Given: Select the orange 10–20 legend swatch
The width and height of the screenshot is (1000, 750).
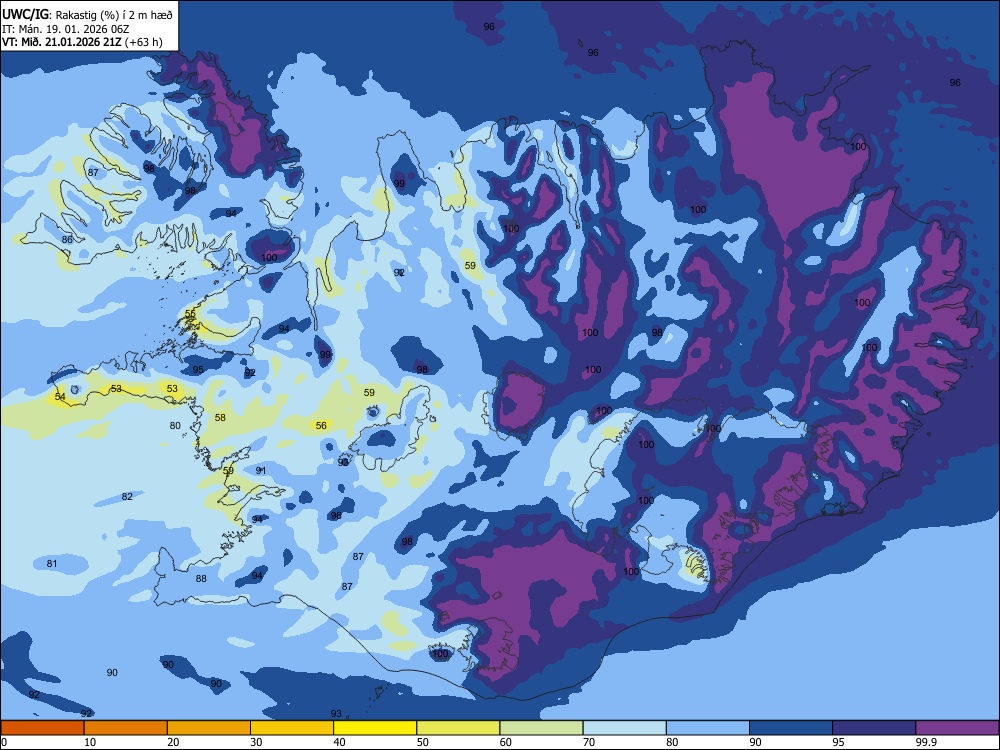Looking at the screenshot, I should click(126, 728).
